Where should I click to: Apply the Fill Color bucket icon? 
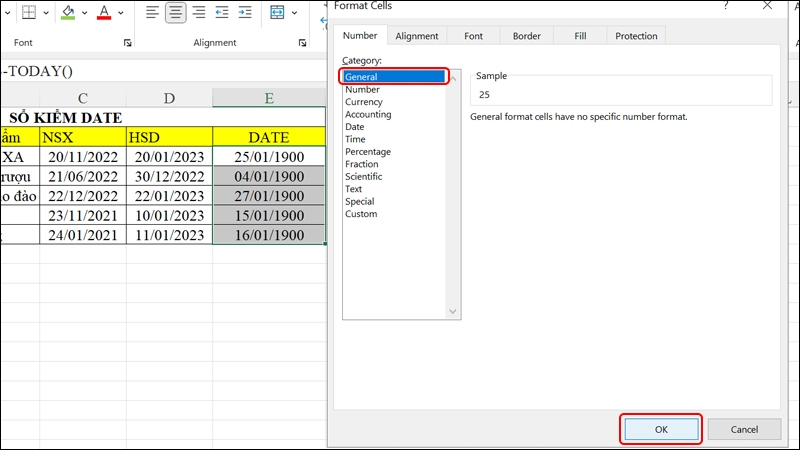68,12
